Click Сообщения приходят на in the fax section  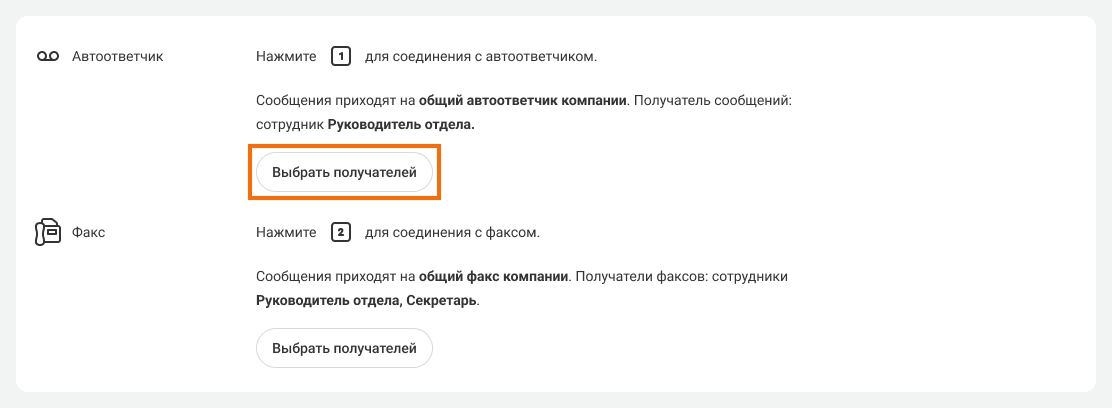tap(335, 276)
